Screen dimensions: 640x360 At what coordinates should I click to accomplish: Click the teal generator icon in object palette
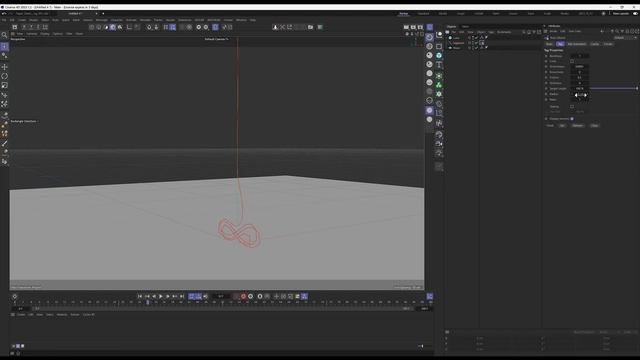pos(439,55)
